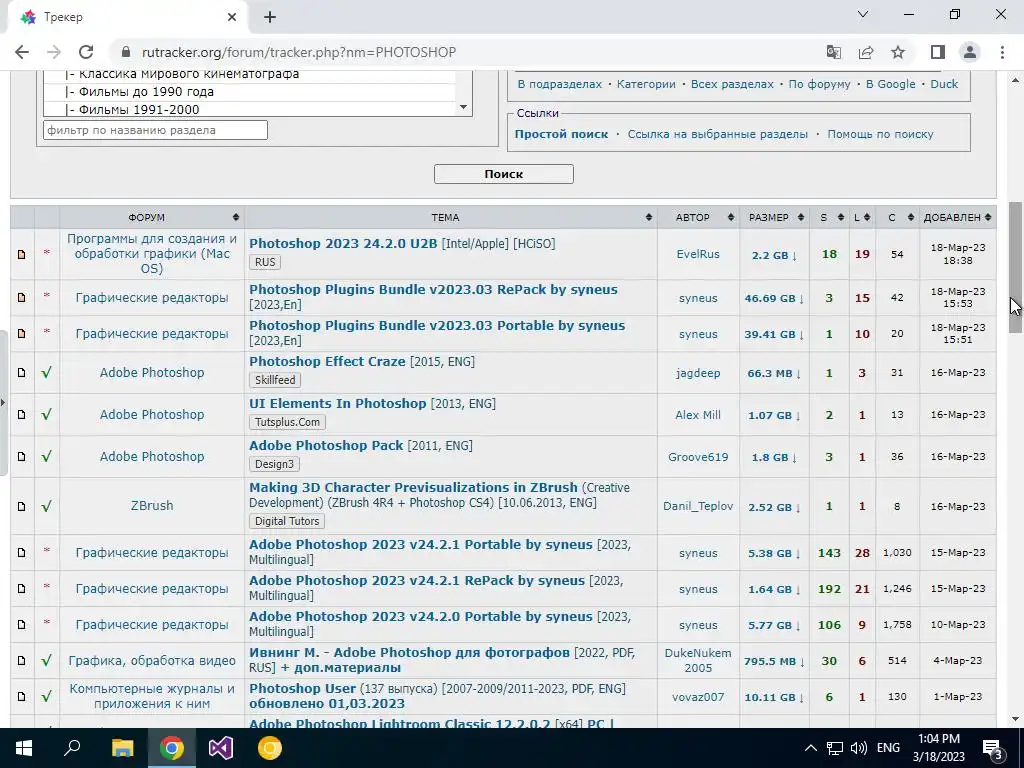Open topic Photoshop 2023 24.2.0 U2B

pyautogui.click(x=343, y=244)
